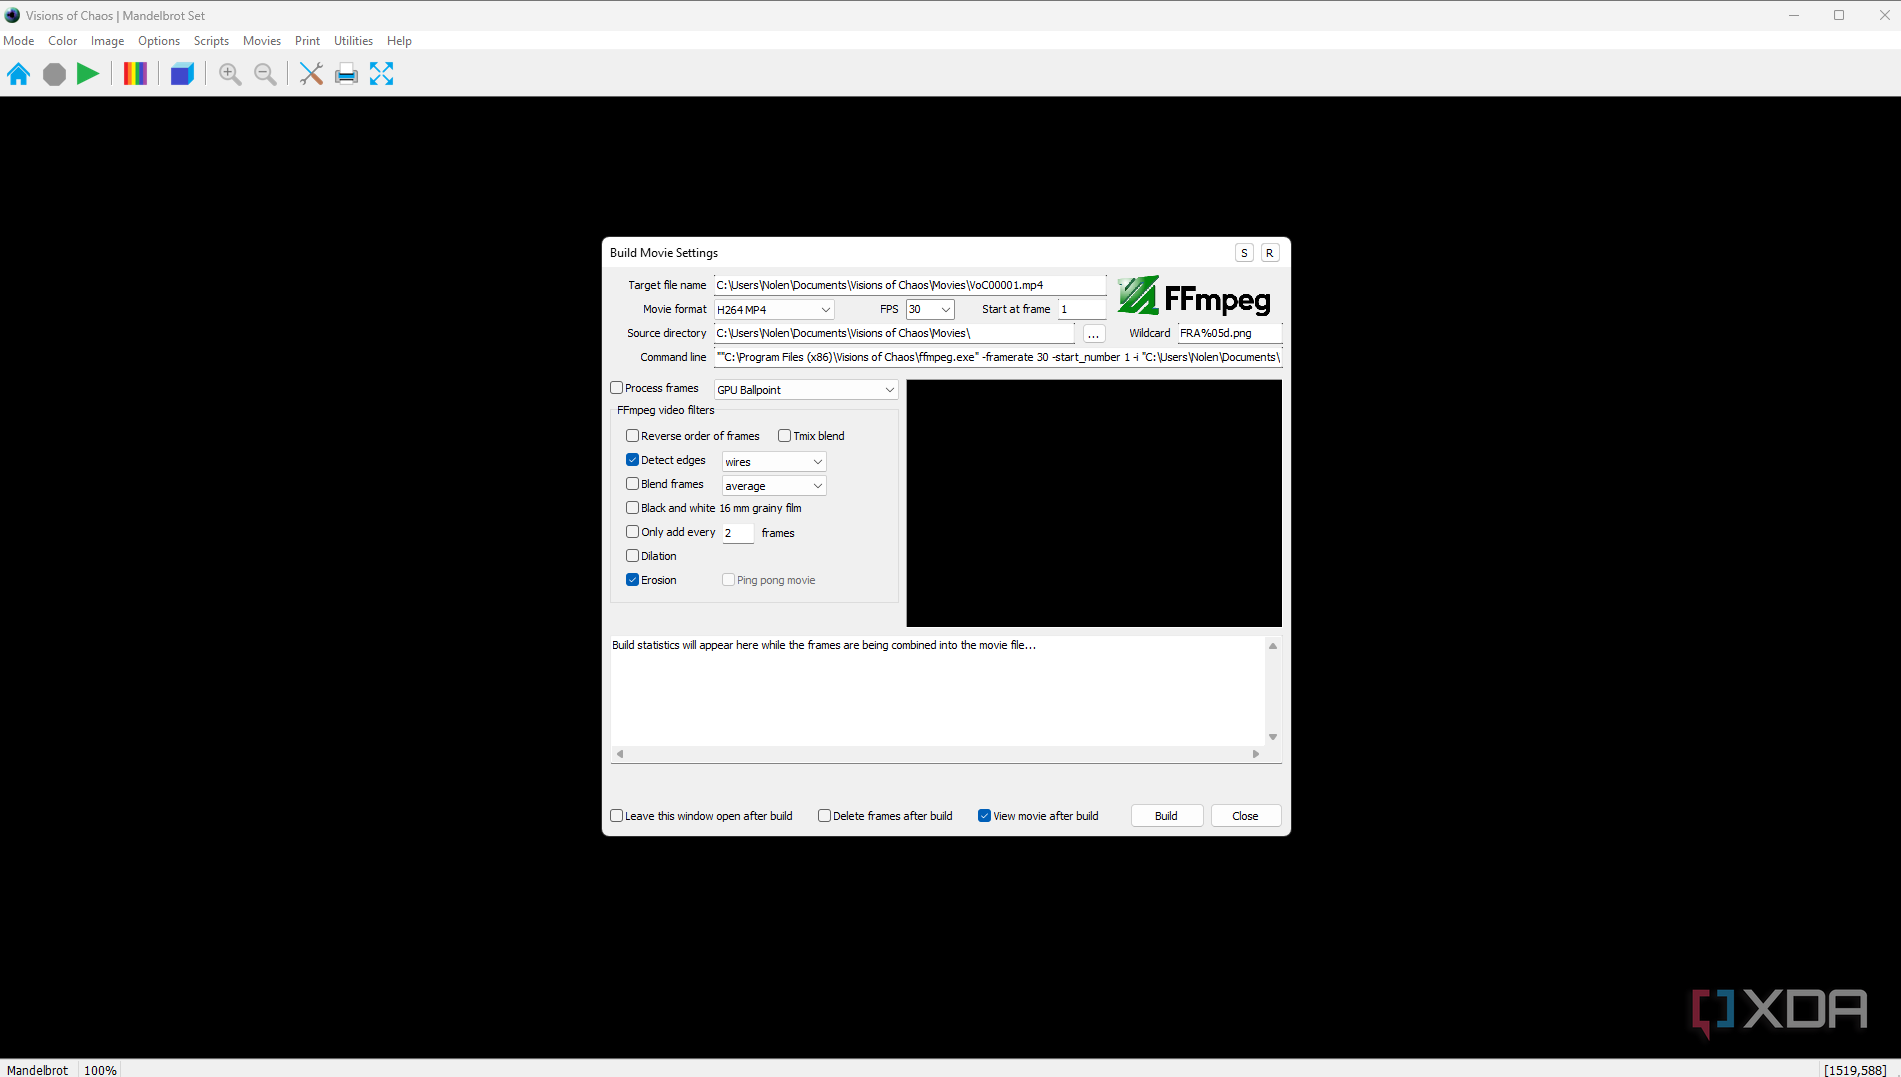
Task: Open the Color menu
Action: pyautogui.click(x=63, y=41)
